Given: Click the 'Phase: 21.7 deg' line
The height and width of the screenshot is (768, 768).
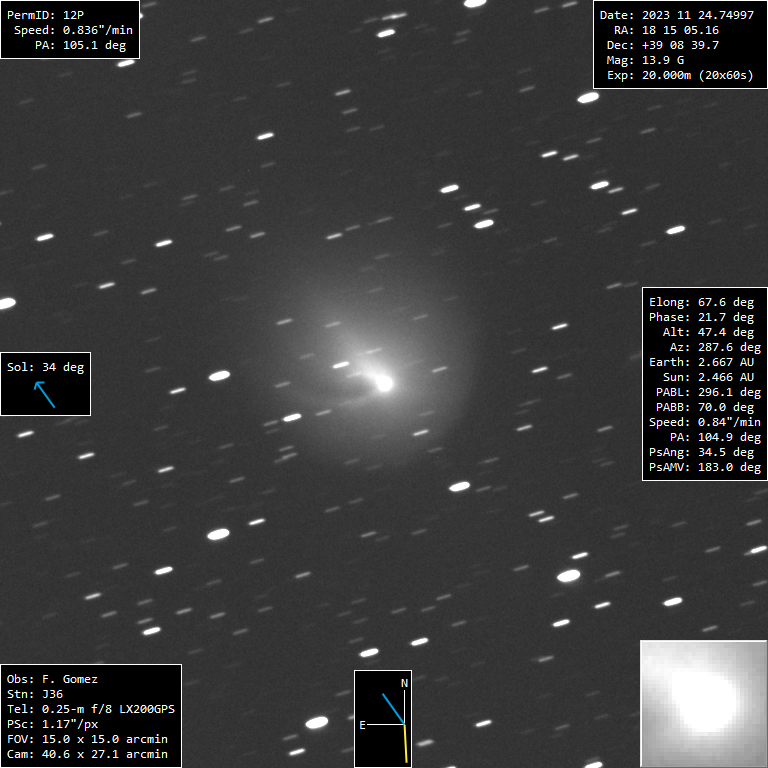Looking at the screenshot, I should coord(701,317).
